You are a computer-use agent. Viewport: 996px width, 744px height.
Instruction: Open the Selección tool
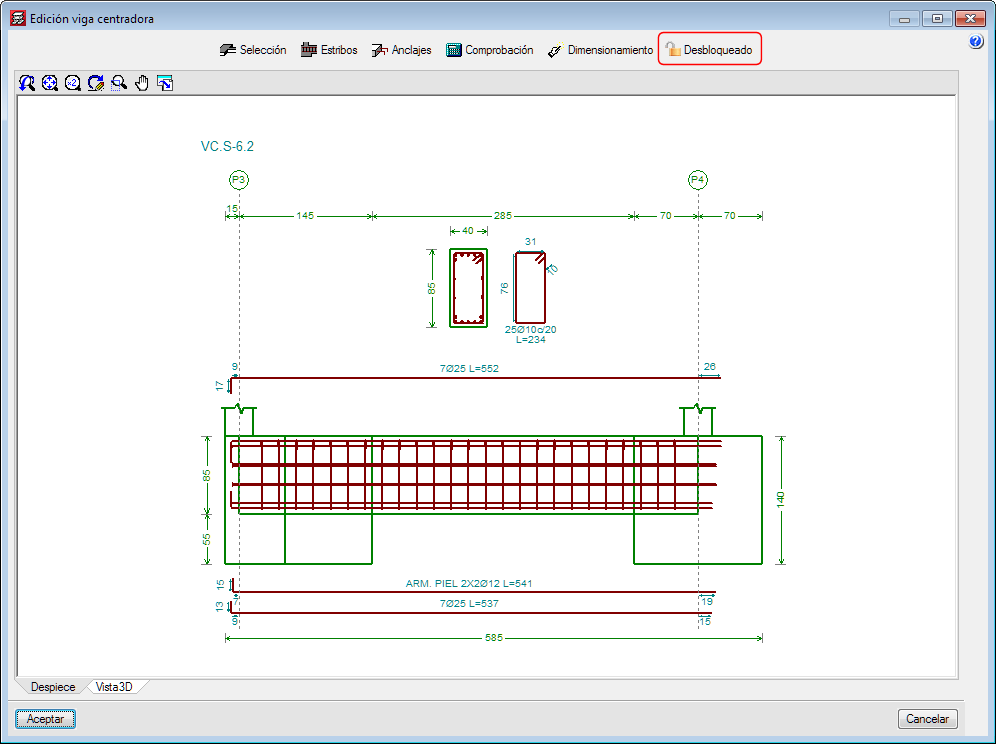click(x=253, y=50)
